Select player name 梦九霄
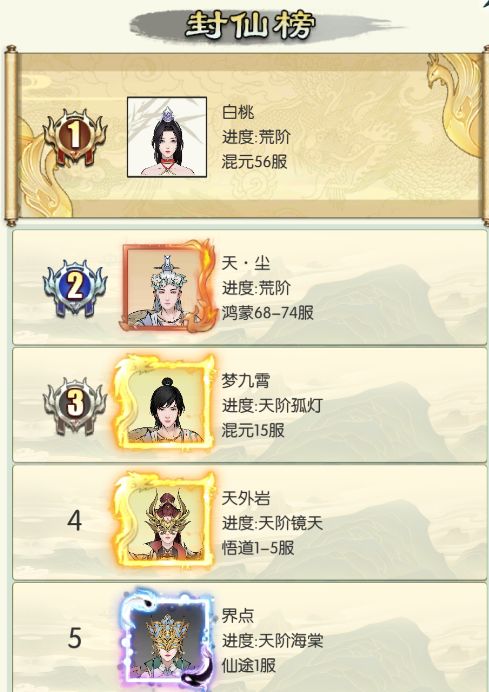Viewport: 489px width, 692px height. (x=246, y=381)
